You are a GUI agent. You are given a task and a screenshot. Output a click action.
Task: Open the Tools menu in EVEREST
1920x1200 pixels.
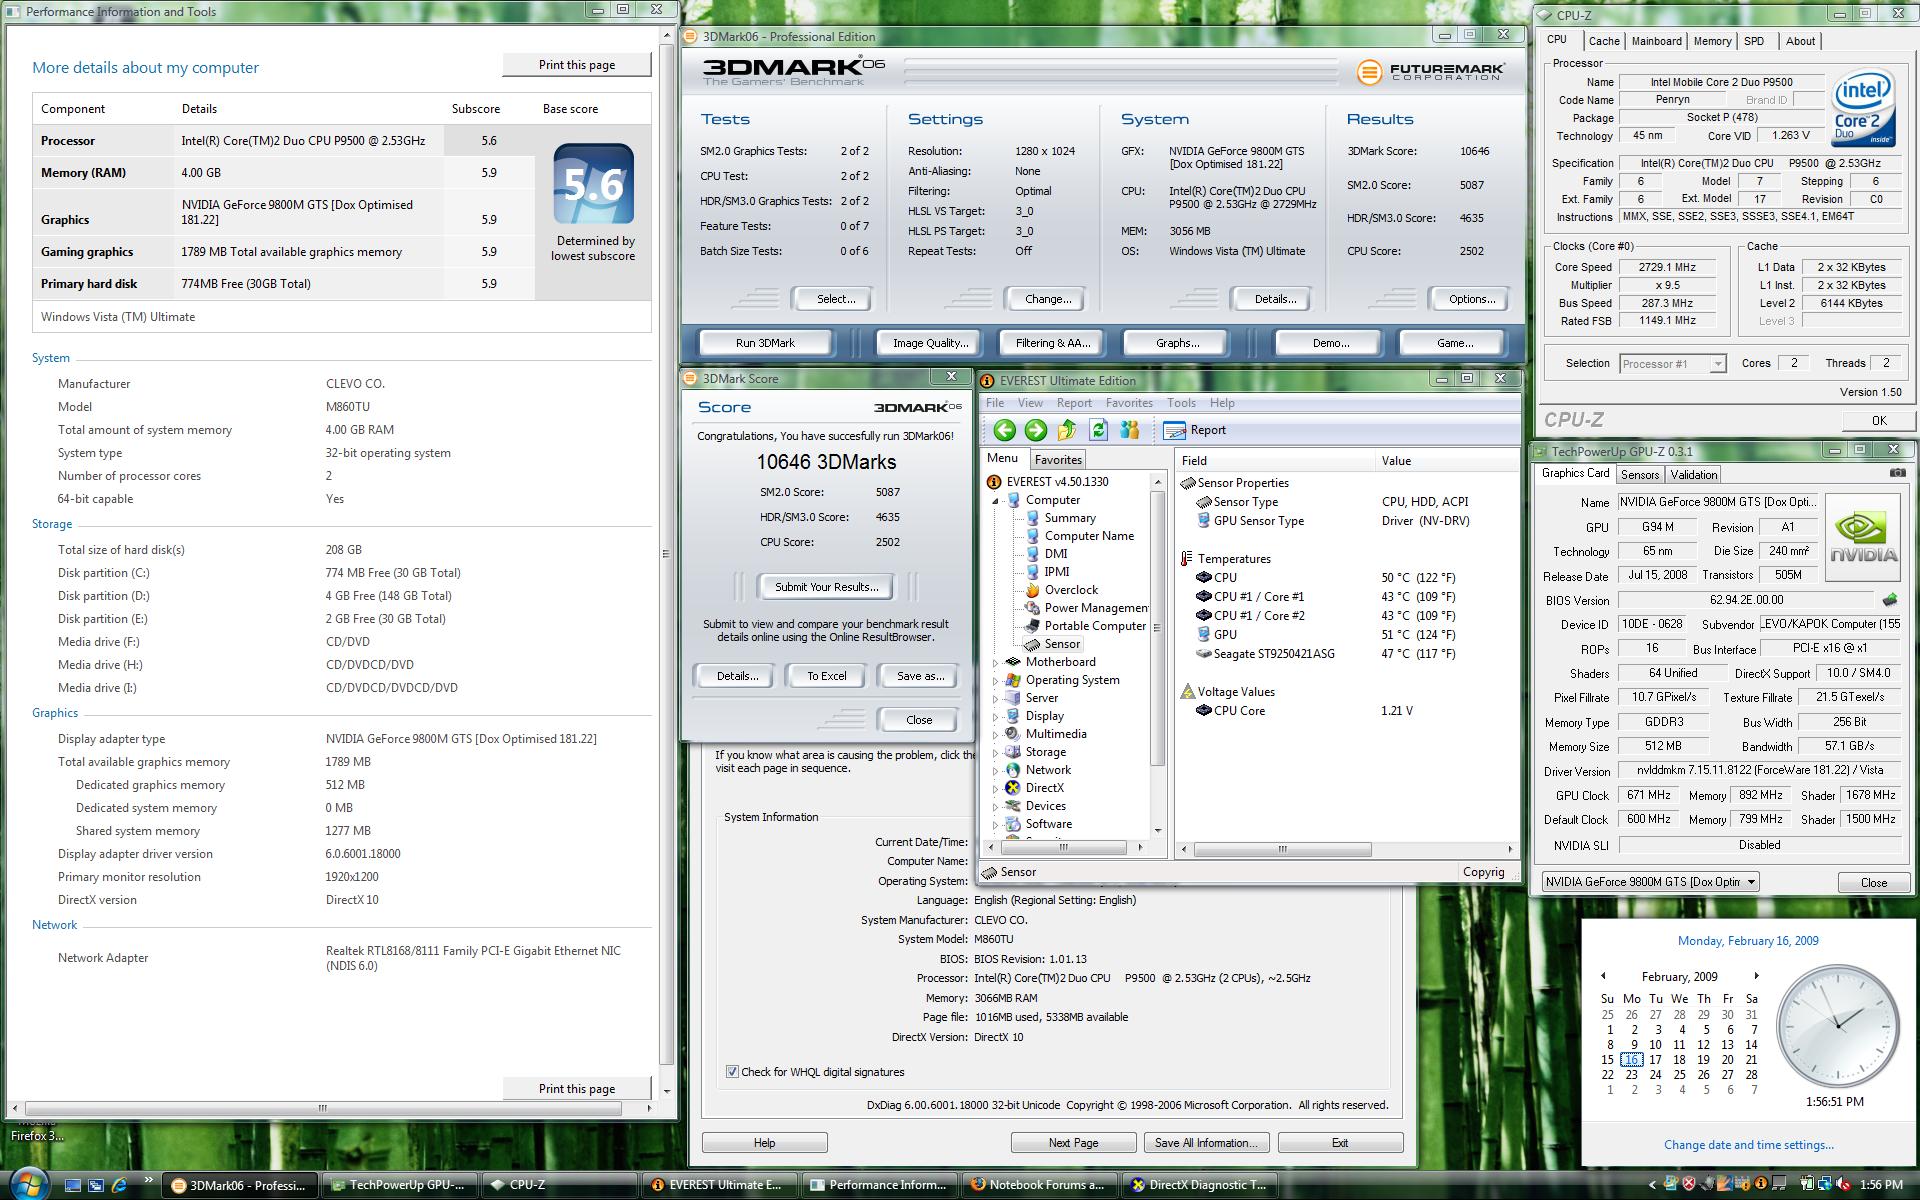click(1180, 403)
